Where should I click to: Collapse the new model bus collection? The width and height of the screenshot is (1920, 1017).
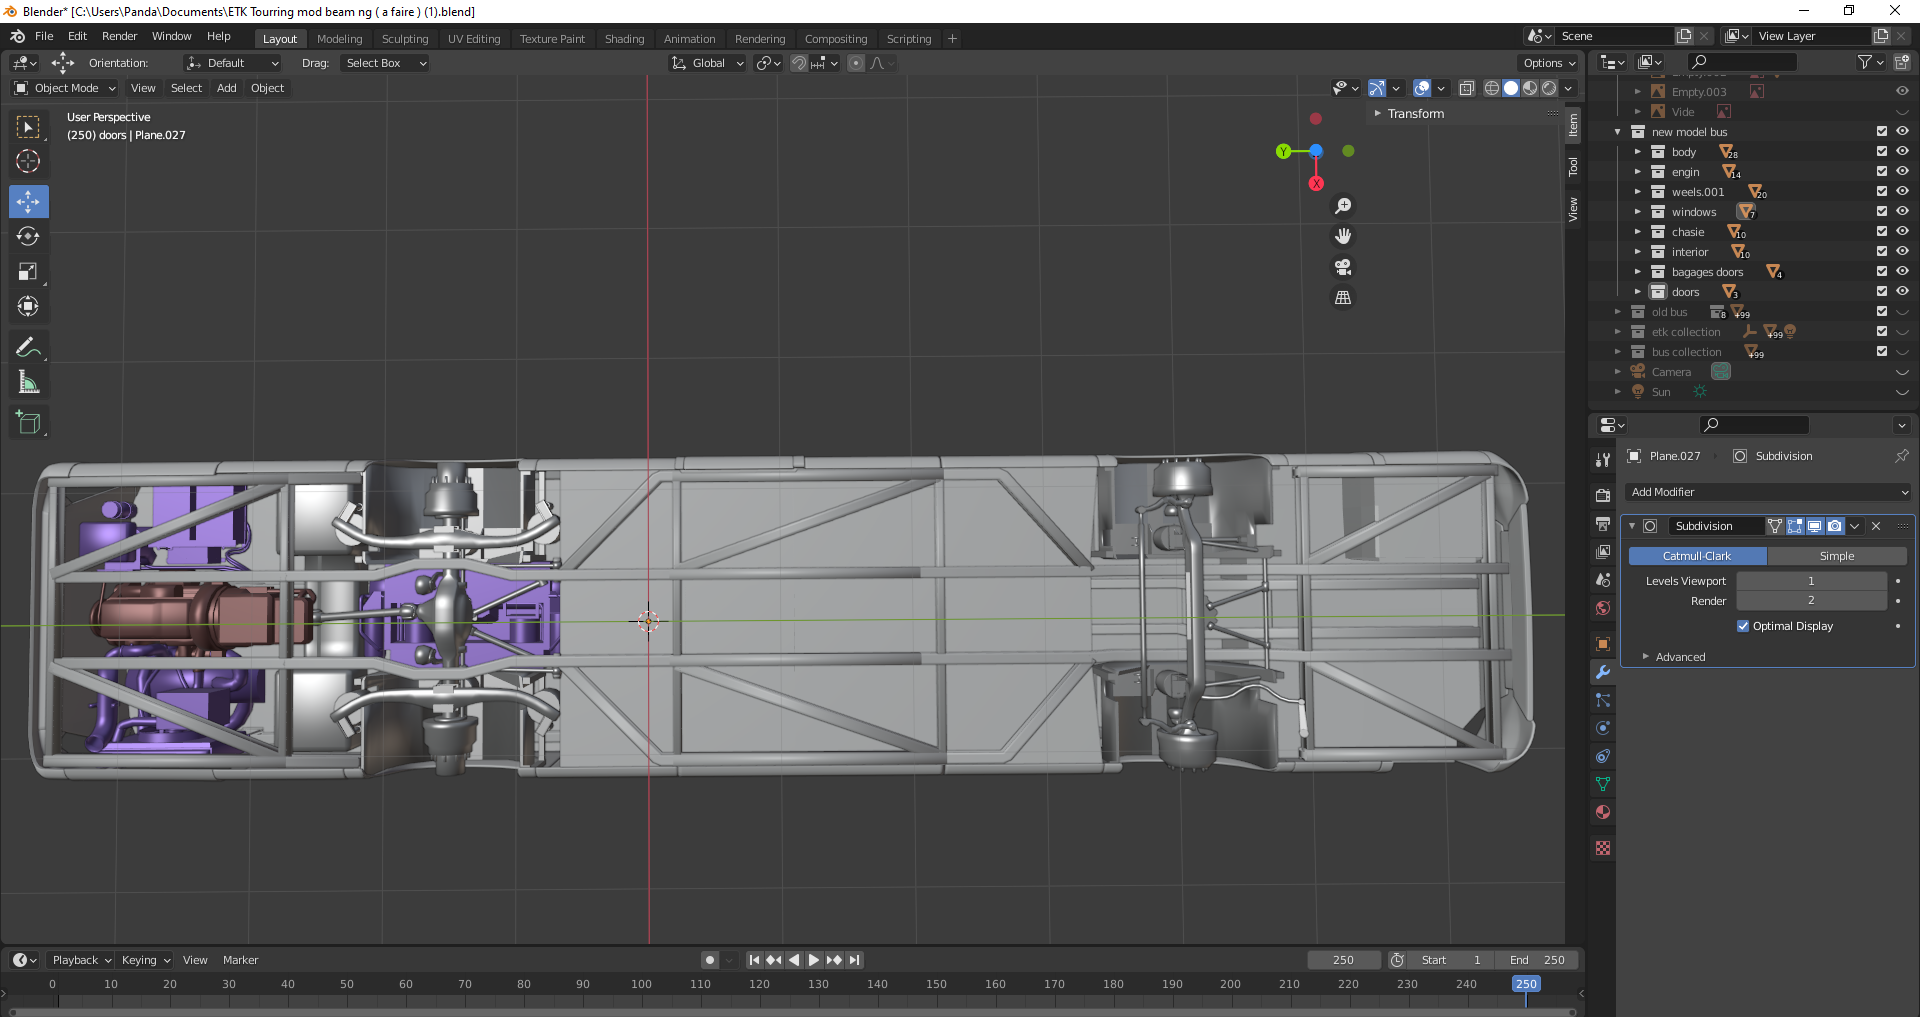[1618, 132]
